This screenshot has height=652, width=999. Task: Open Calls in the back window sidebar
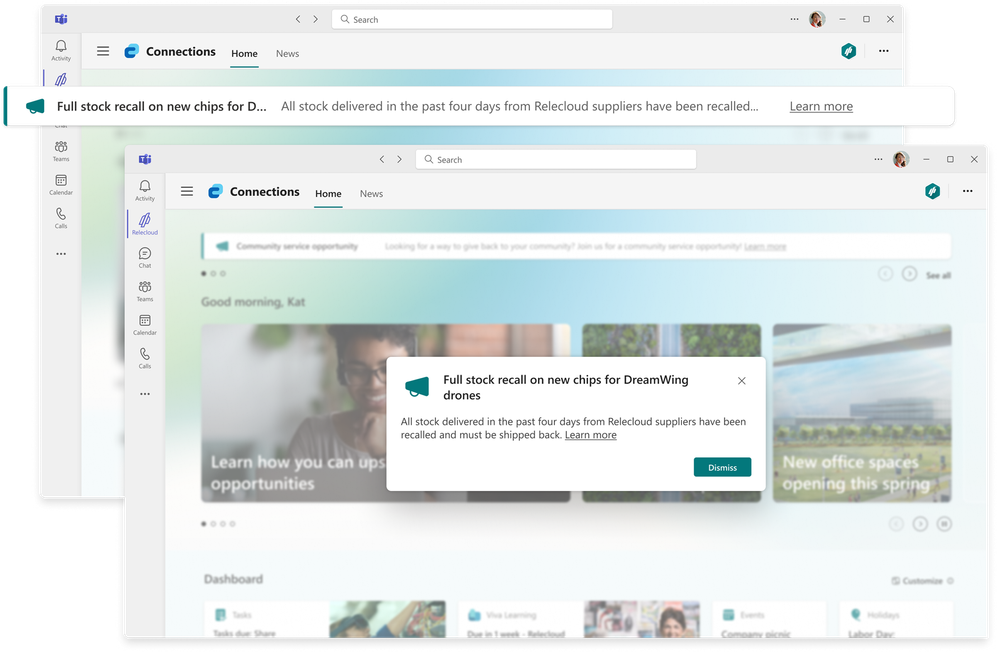coord(61,218)
